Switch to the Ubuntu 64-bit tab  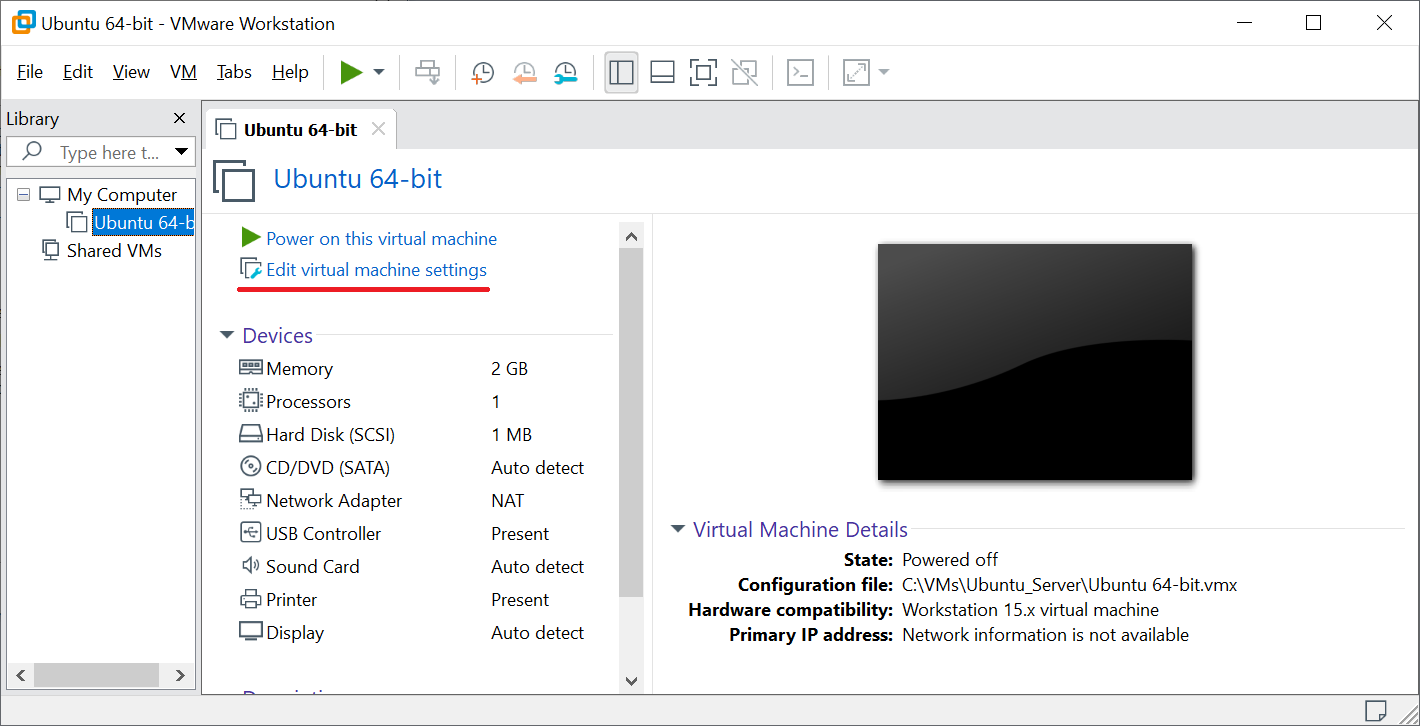(300, 130)
